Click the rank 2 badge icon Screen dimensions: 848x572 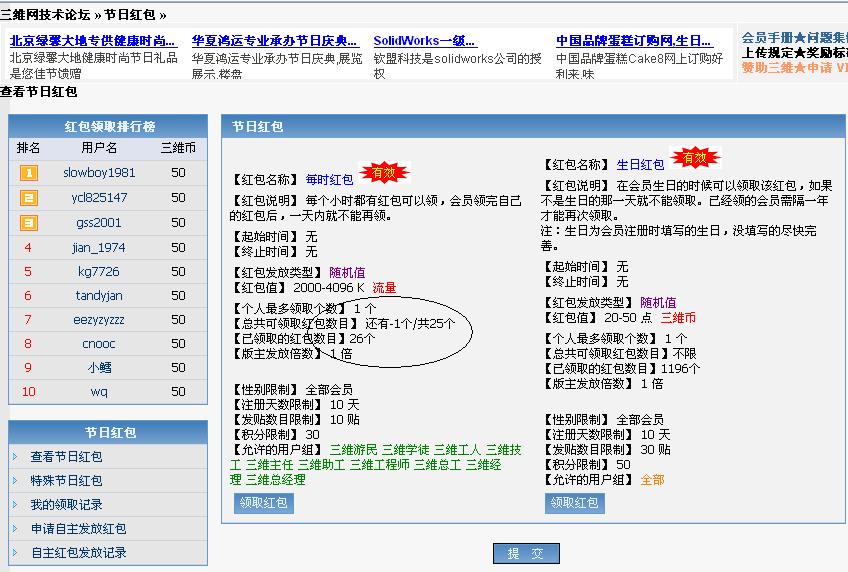pos(29,198)
